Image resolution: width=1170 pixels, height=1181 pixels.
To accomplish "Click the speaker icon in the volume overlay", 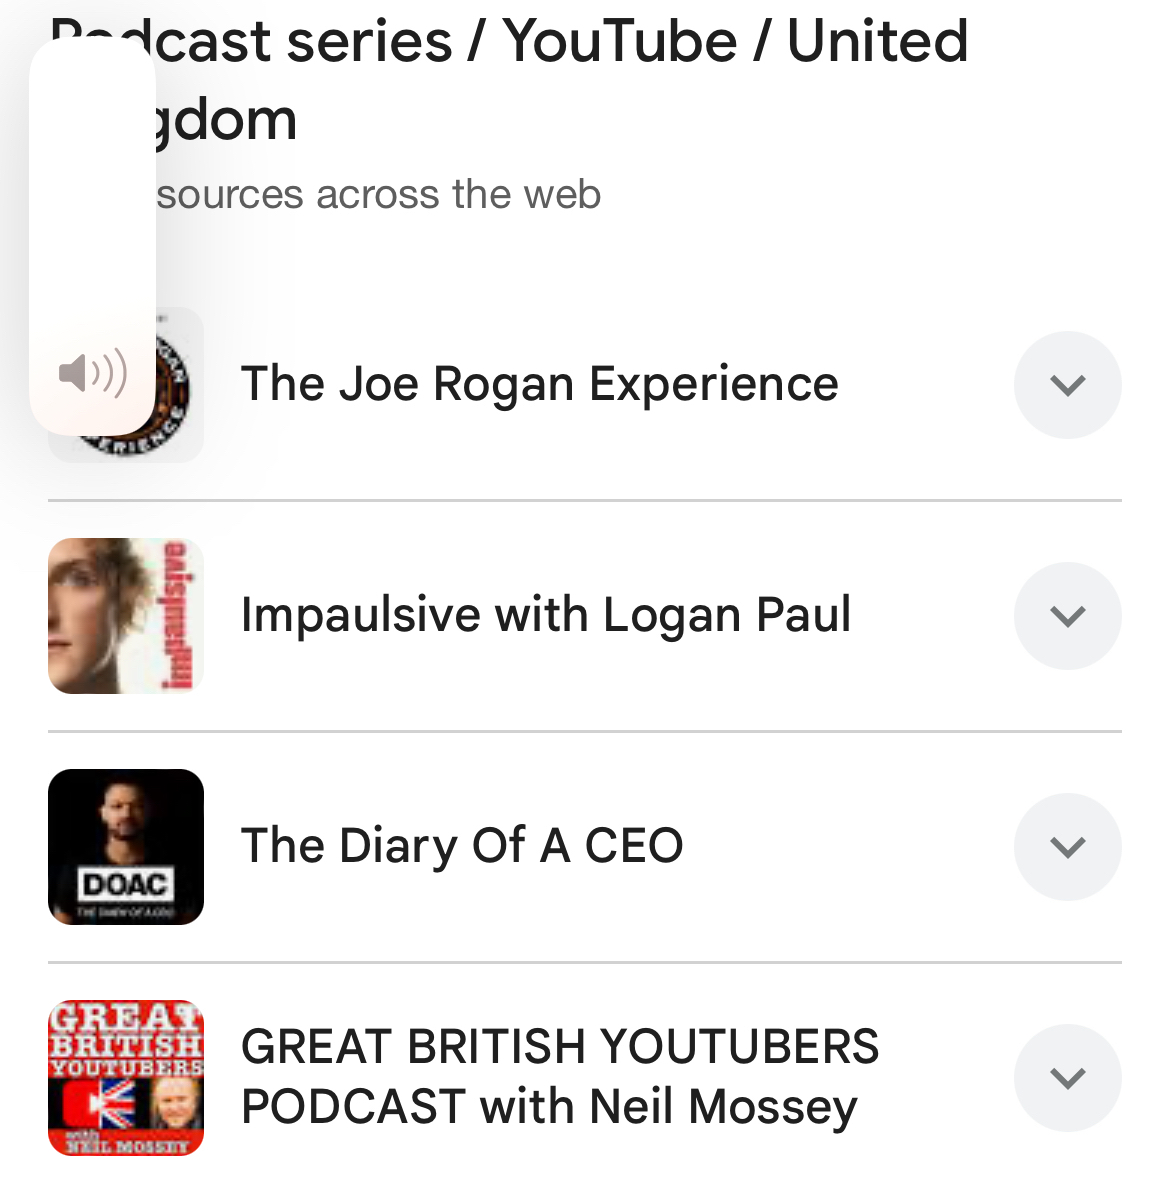I will [x=93, y=374].
